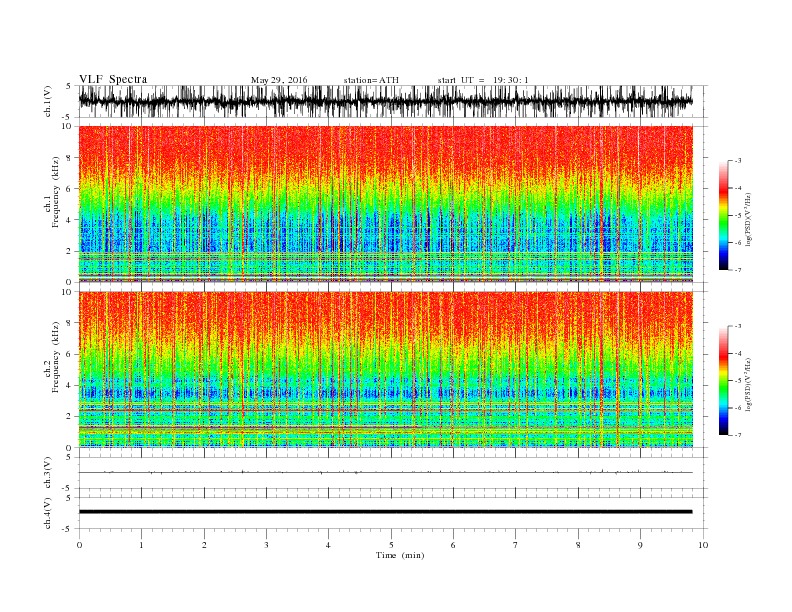Screen dimensions: 792x612
Task: Click the "6" kHz tick of ch.2 spectrogram
Action: coord(70,354)
